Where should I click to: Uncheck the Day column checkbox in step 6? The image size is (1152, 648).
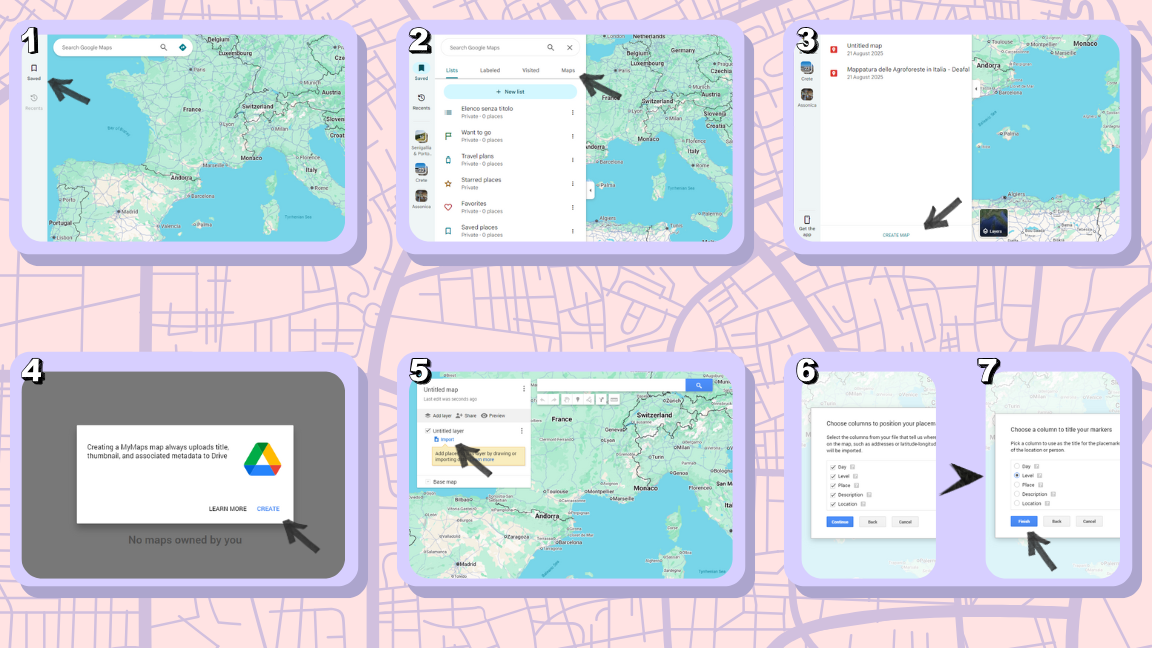pyautogui.click(x=832, y=467)
